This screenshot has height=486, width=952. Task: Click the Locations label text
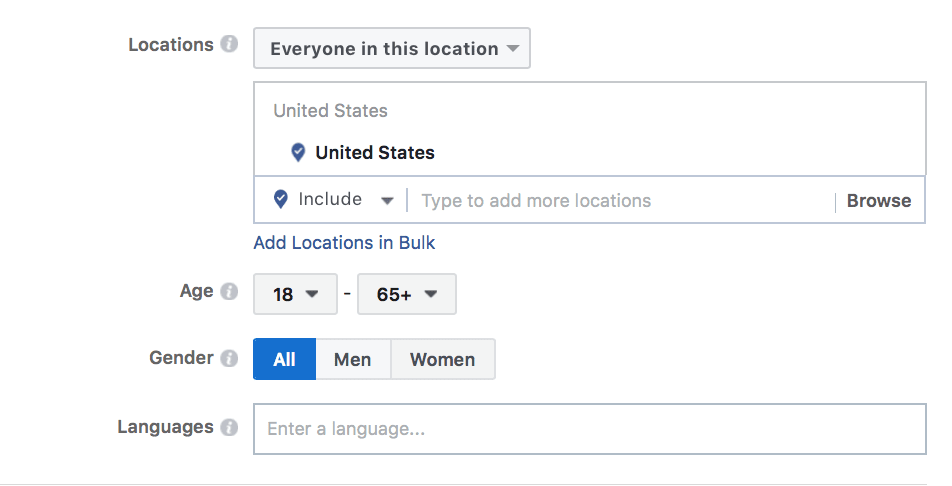pos(171,45)
